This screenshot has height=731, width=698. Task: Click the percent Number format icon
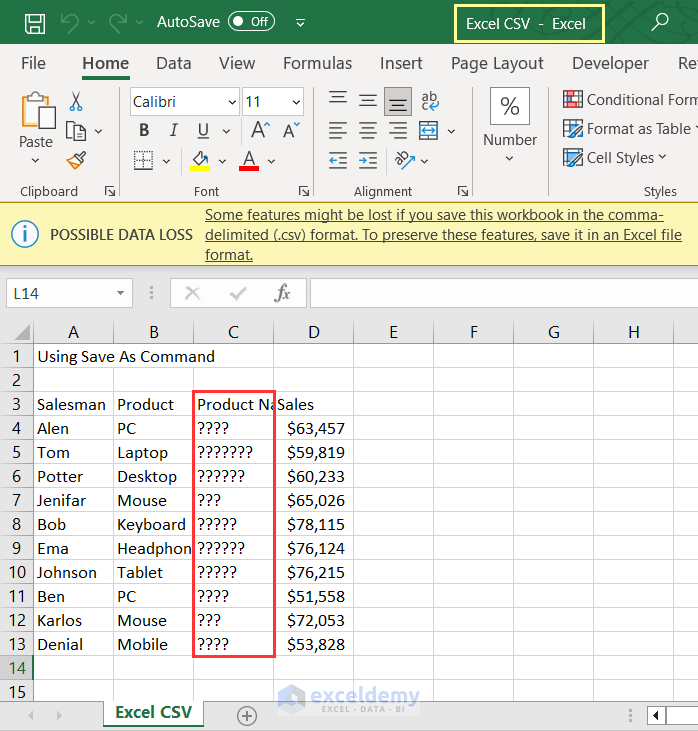(510, 106)
